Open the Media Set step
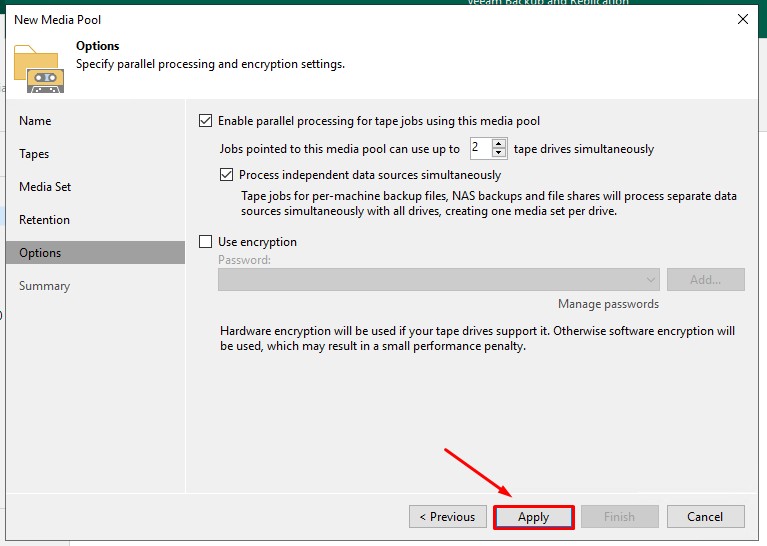 [45, 187]
